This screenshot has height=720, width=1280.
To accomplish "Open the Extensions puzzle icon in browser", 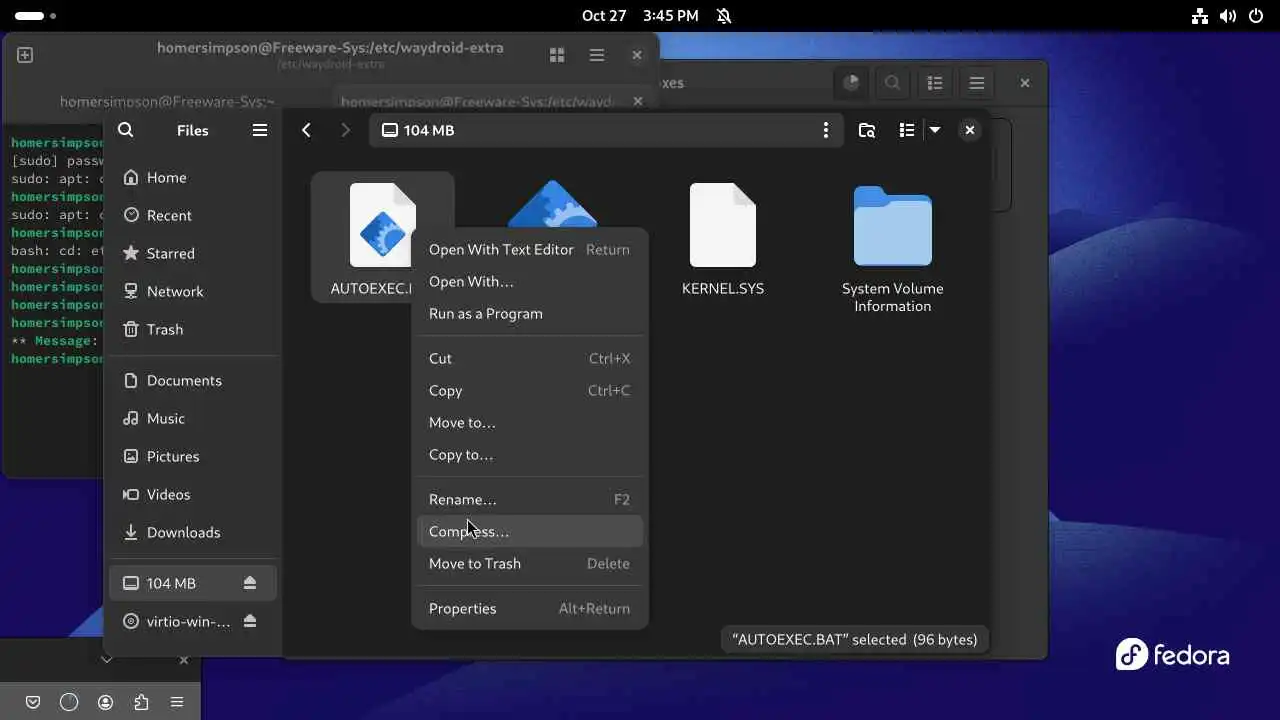I will [141, 702].
